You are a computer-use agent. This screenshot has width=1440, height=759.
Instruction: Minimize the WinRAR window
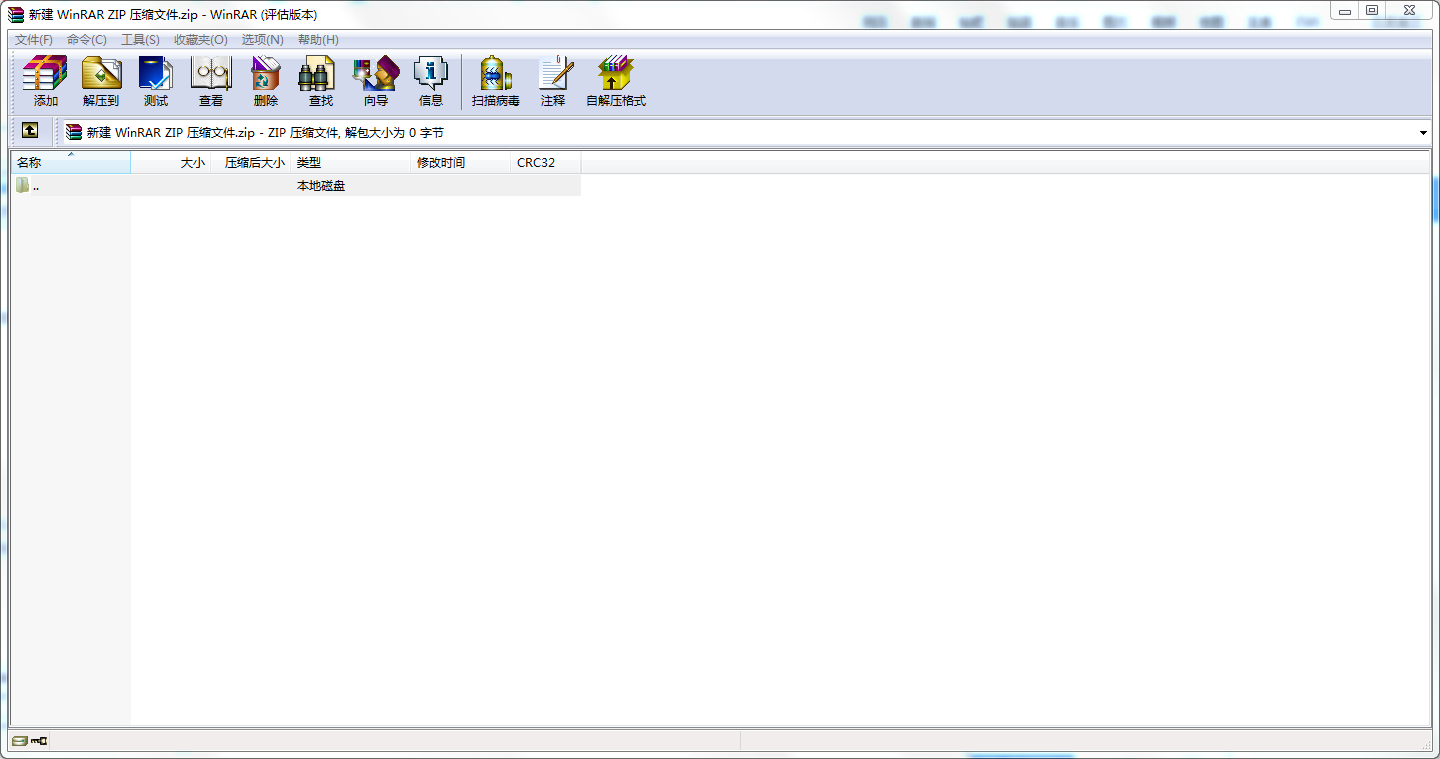[1345, 11]
